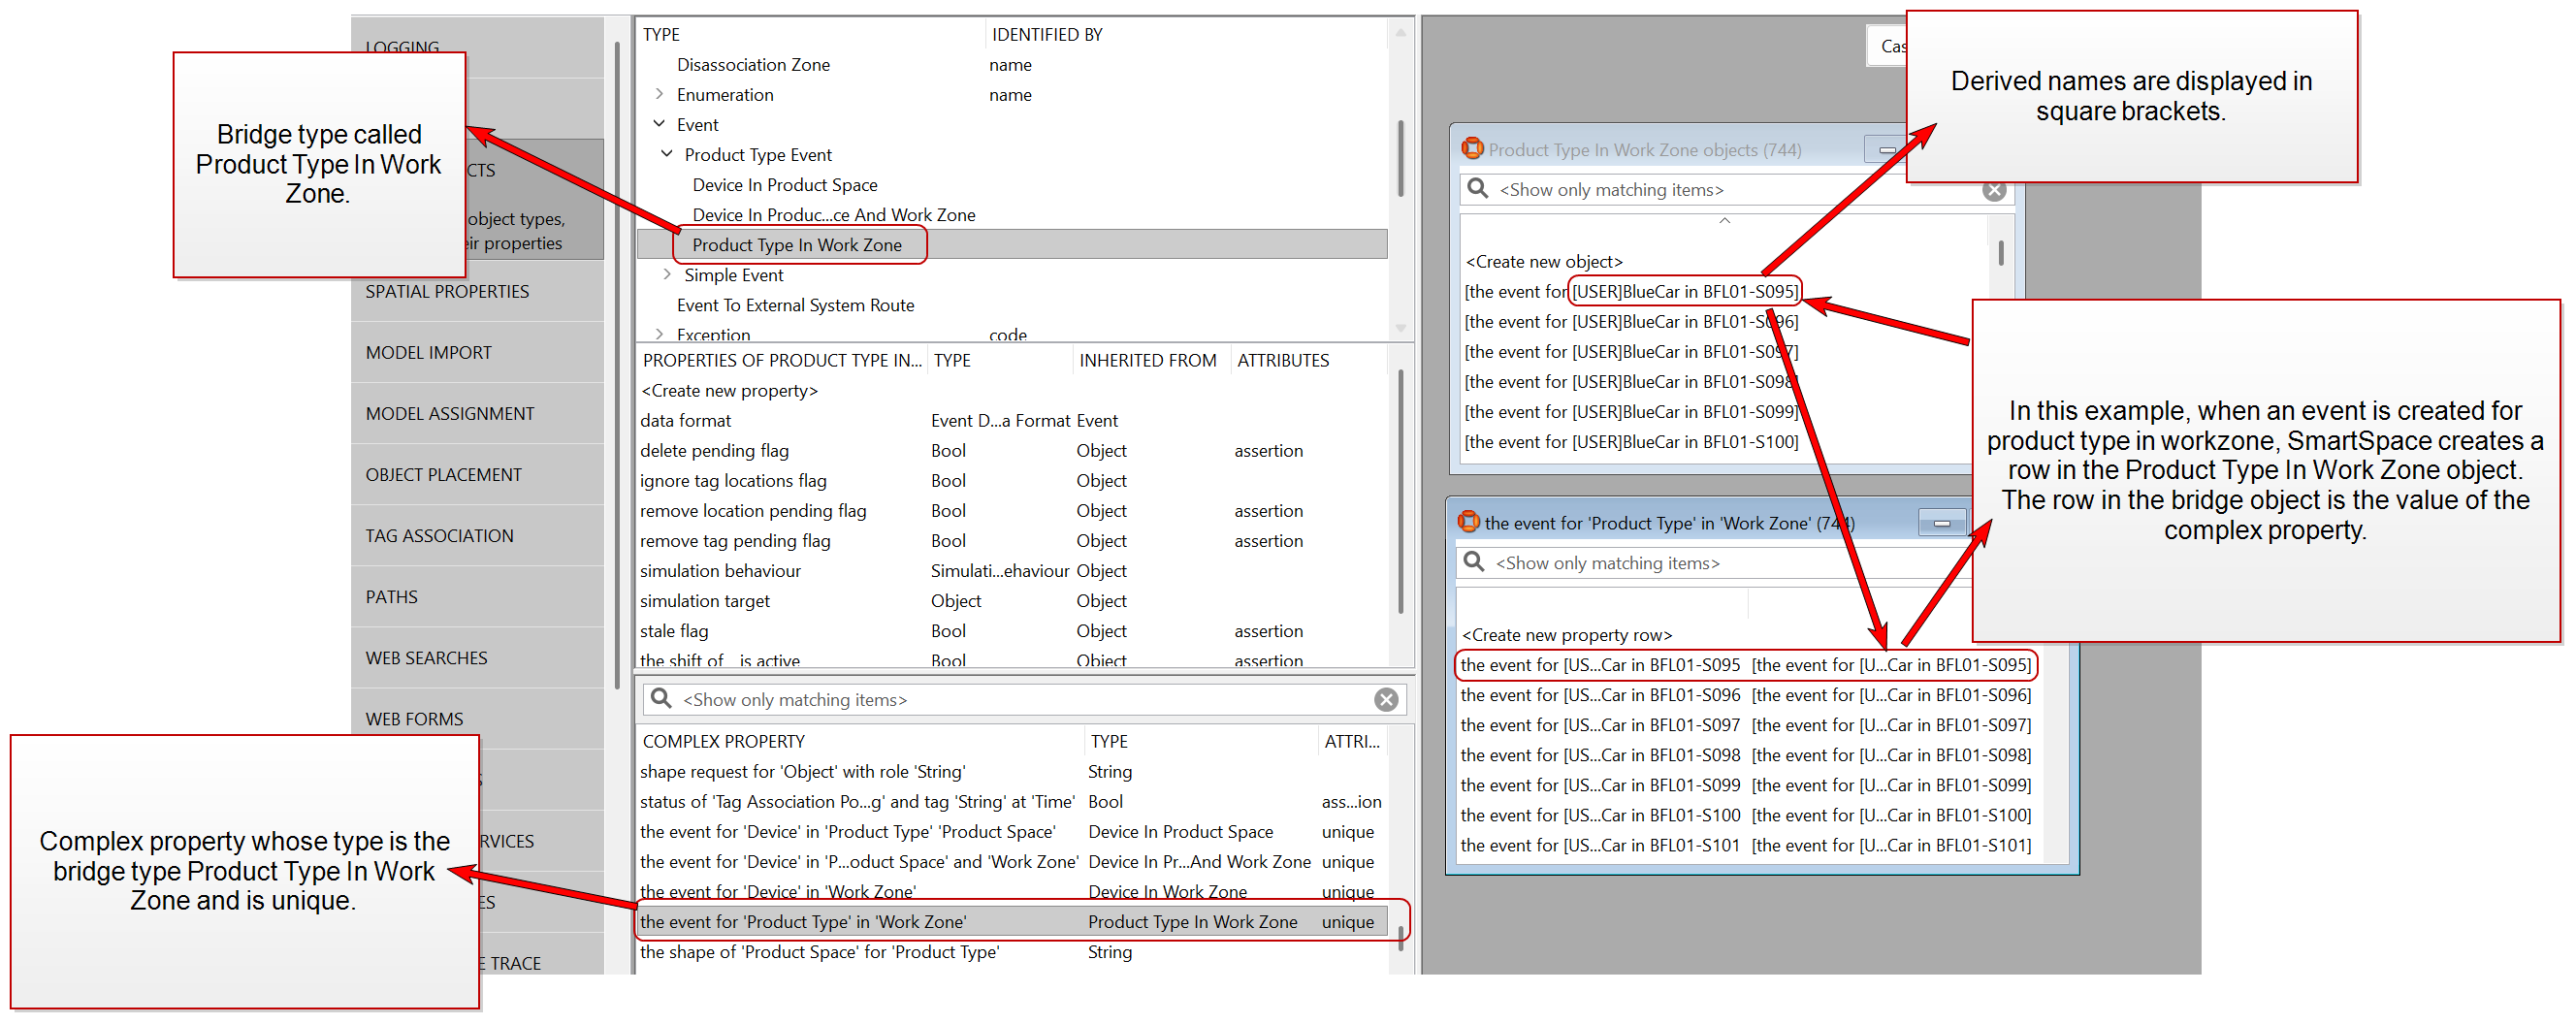This screenshot has height=1024, width=2576.
Task: Collapse sort arrow in objects window list
Action: (1724, 220)
